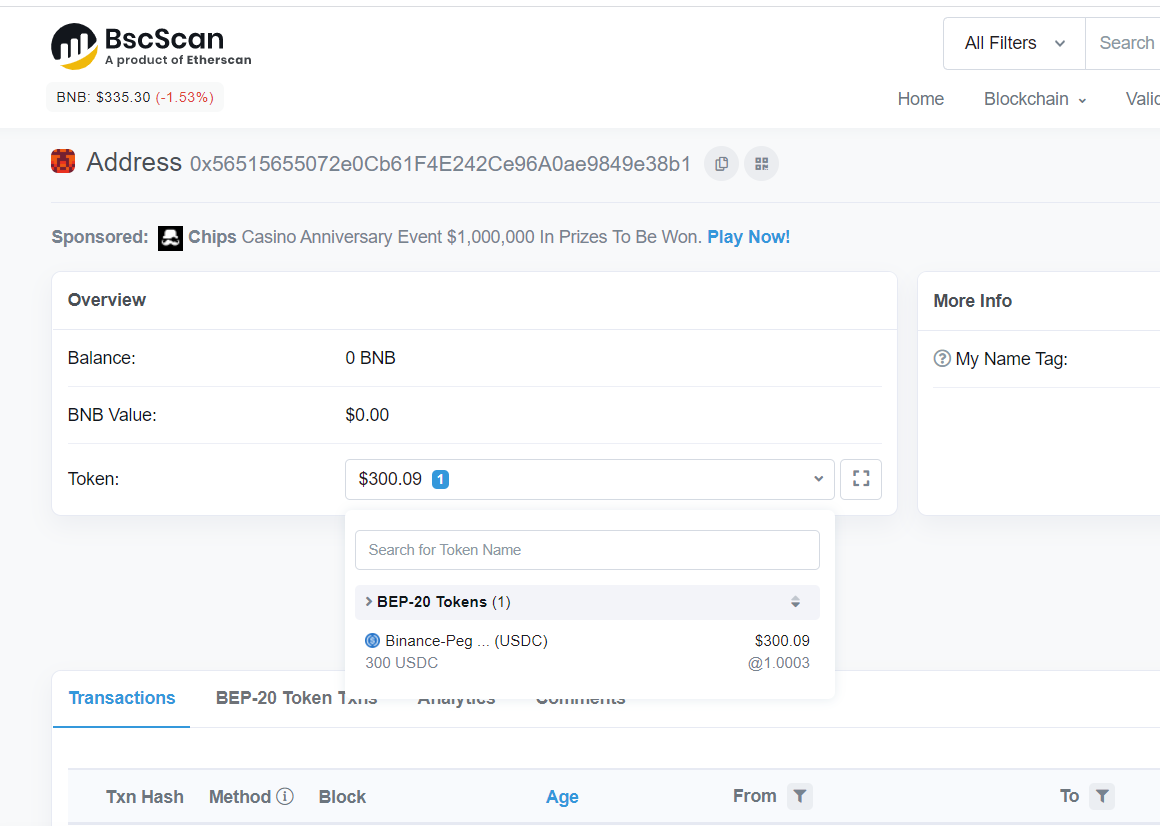Screen dimensions: 1160x826
Task: Click the My Name Tag help icon
Action: pos(942,359)
